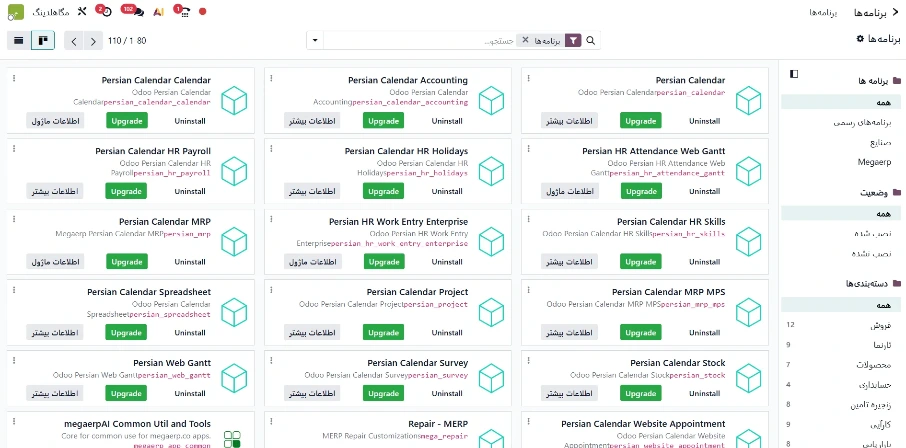Open Persian Calendar Survey three-dot menu
This screenshot has height=448, width=906.
pos(272,361)
